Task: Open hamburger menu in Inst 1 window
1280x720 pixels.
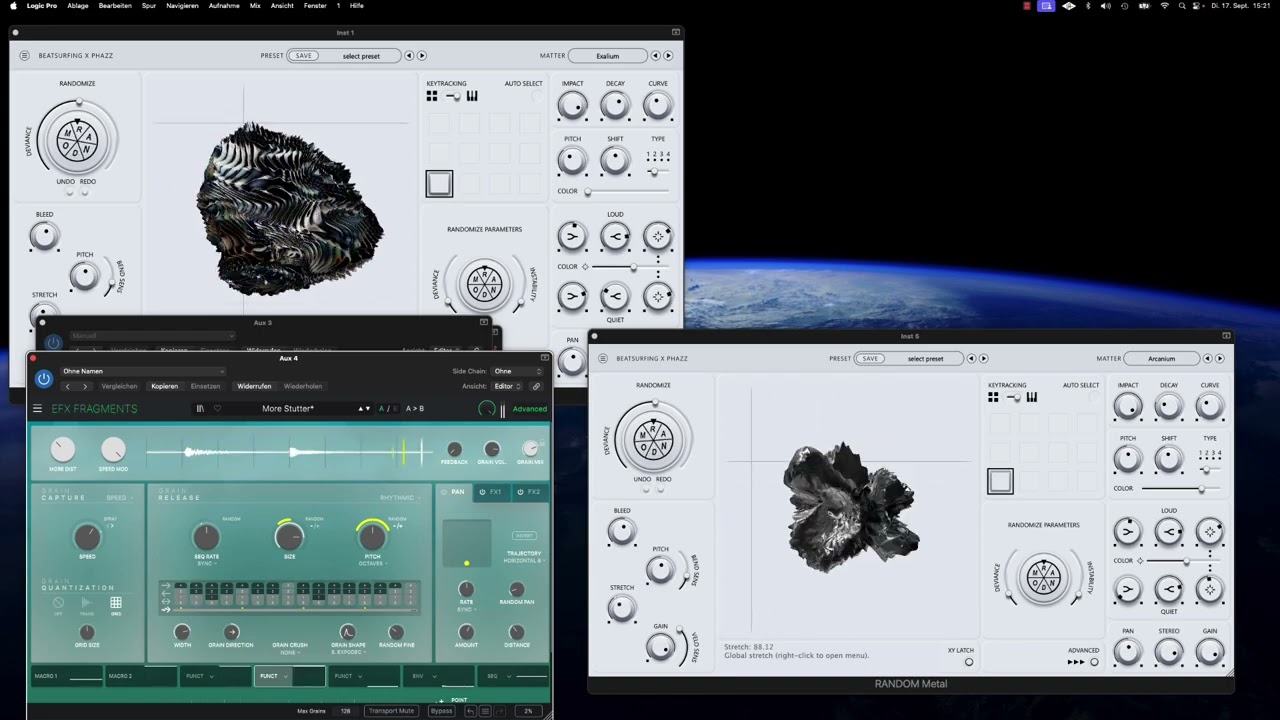Action: 24,56
